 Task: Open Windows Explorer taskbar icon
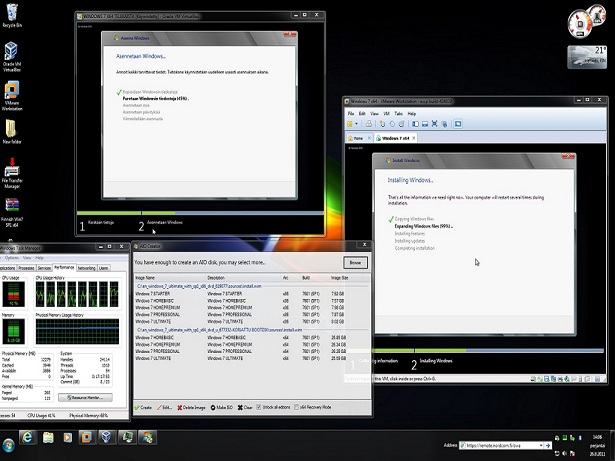pos(48,437)
